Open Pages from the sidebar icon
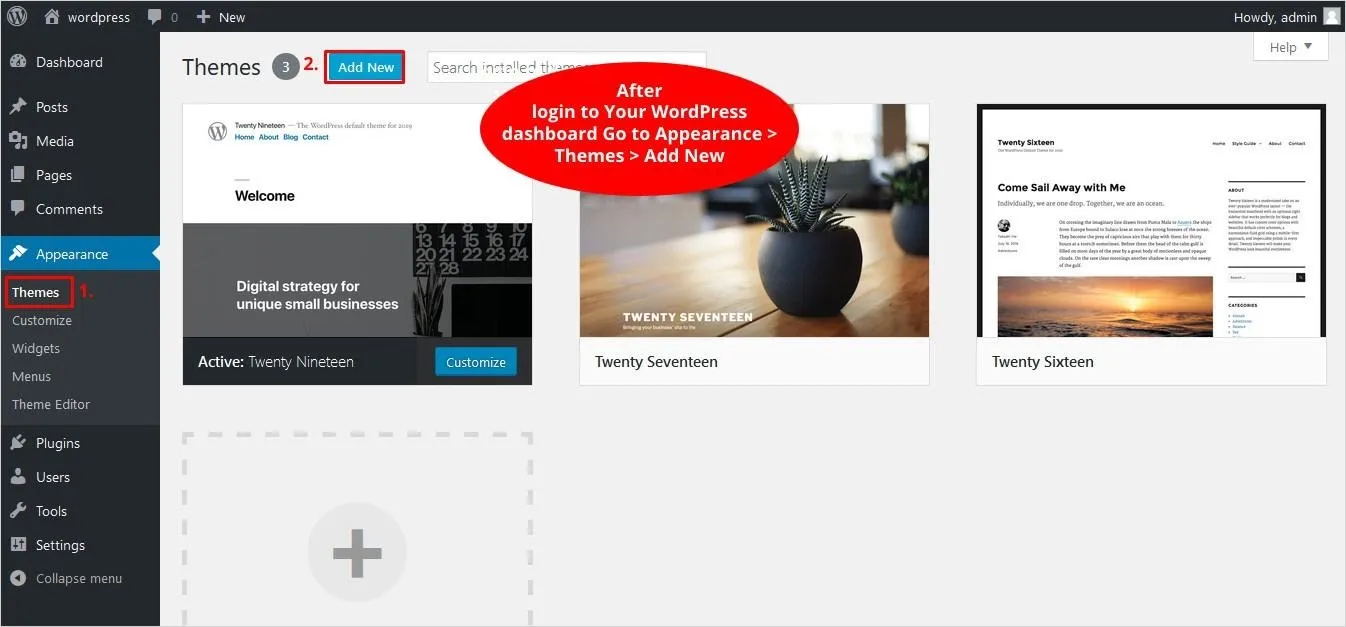Viewport: 1346px width, 627px height. coord(20,174)
